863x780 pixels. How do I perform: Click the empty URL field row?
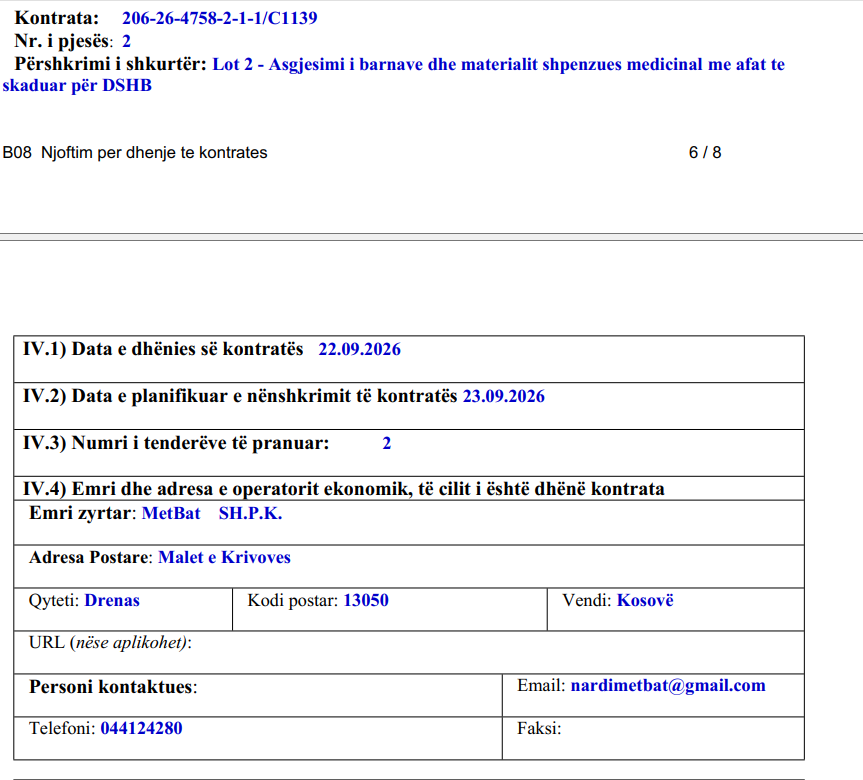pyautogui.click(x=409, y=652)
